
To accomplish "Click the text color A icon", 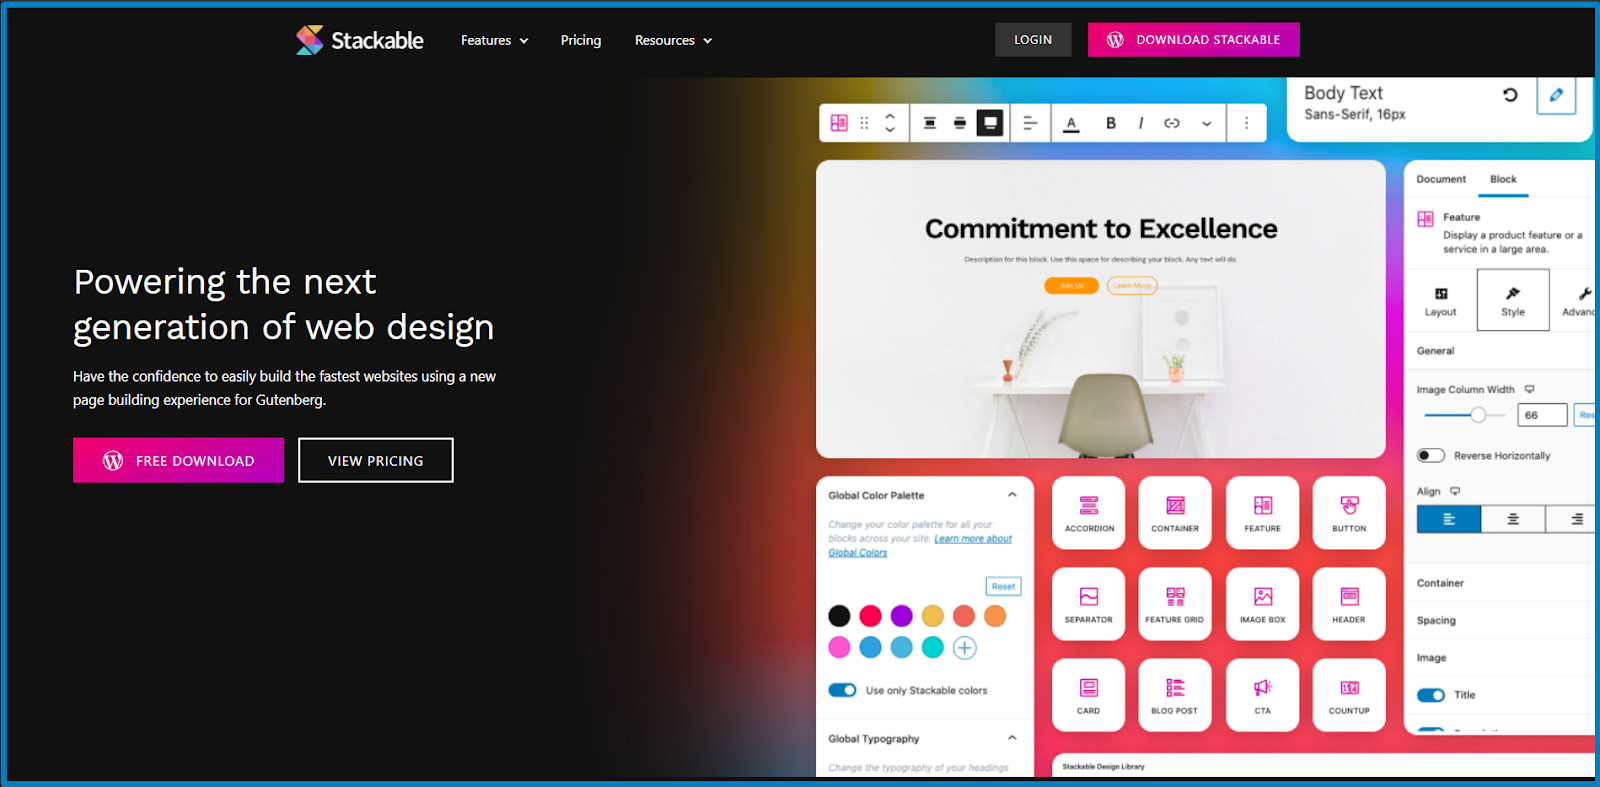I will (x=1071, y=124).
